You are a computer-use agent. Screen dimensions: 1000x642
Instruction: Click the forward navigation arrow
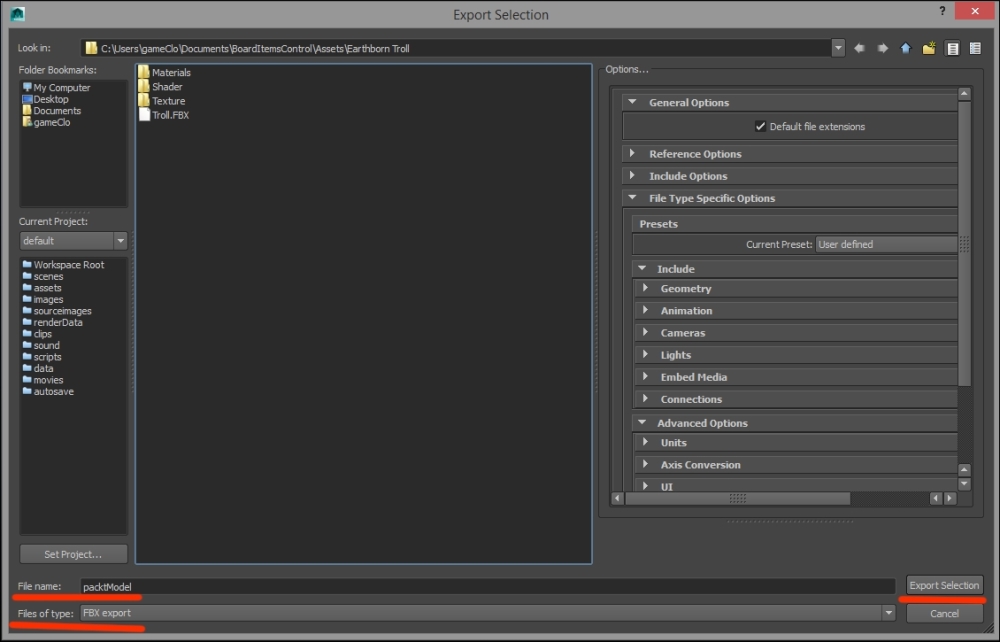882,48
